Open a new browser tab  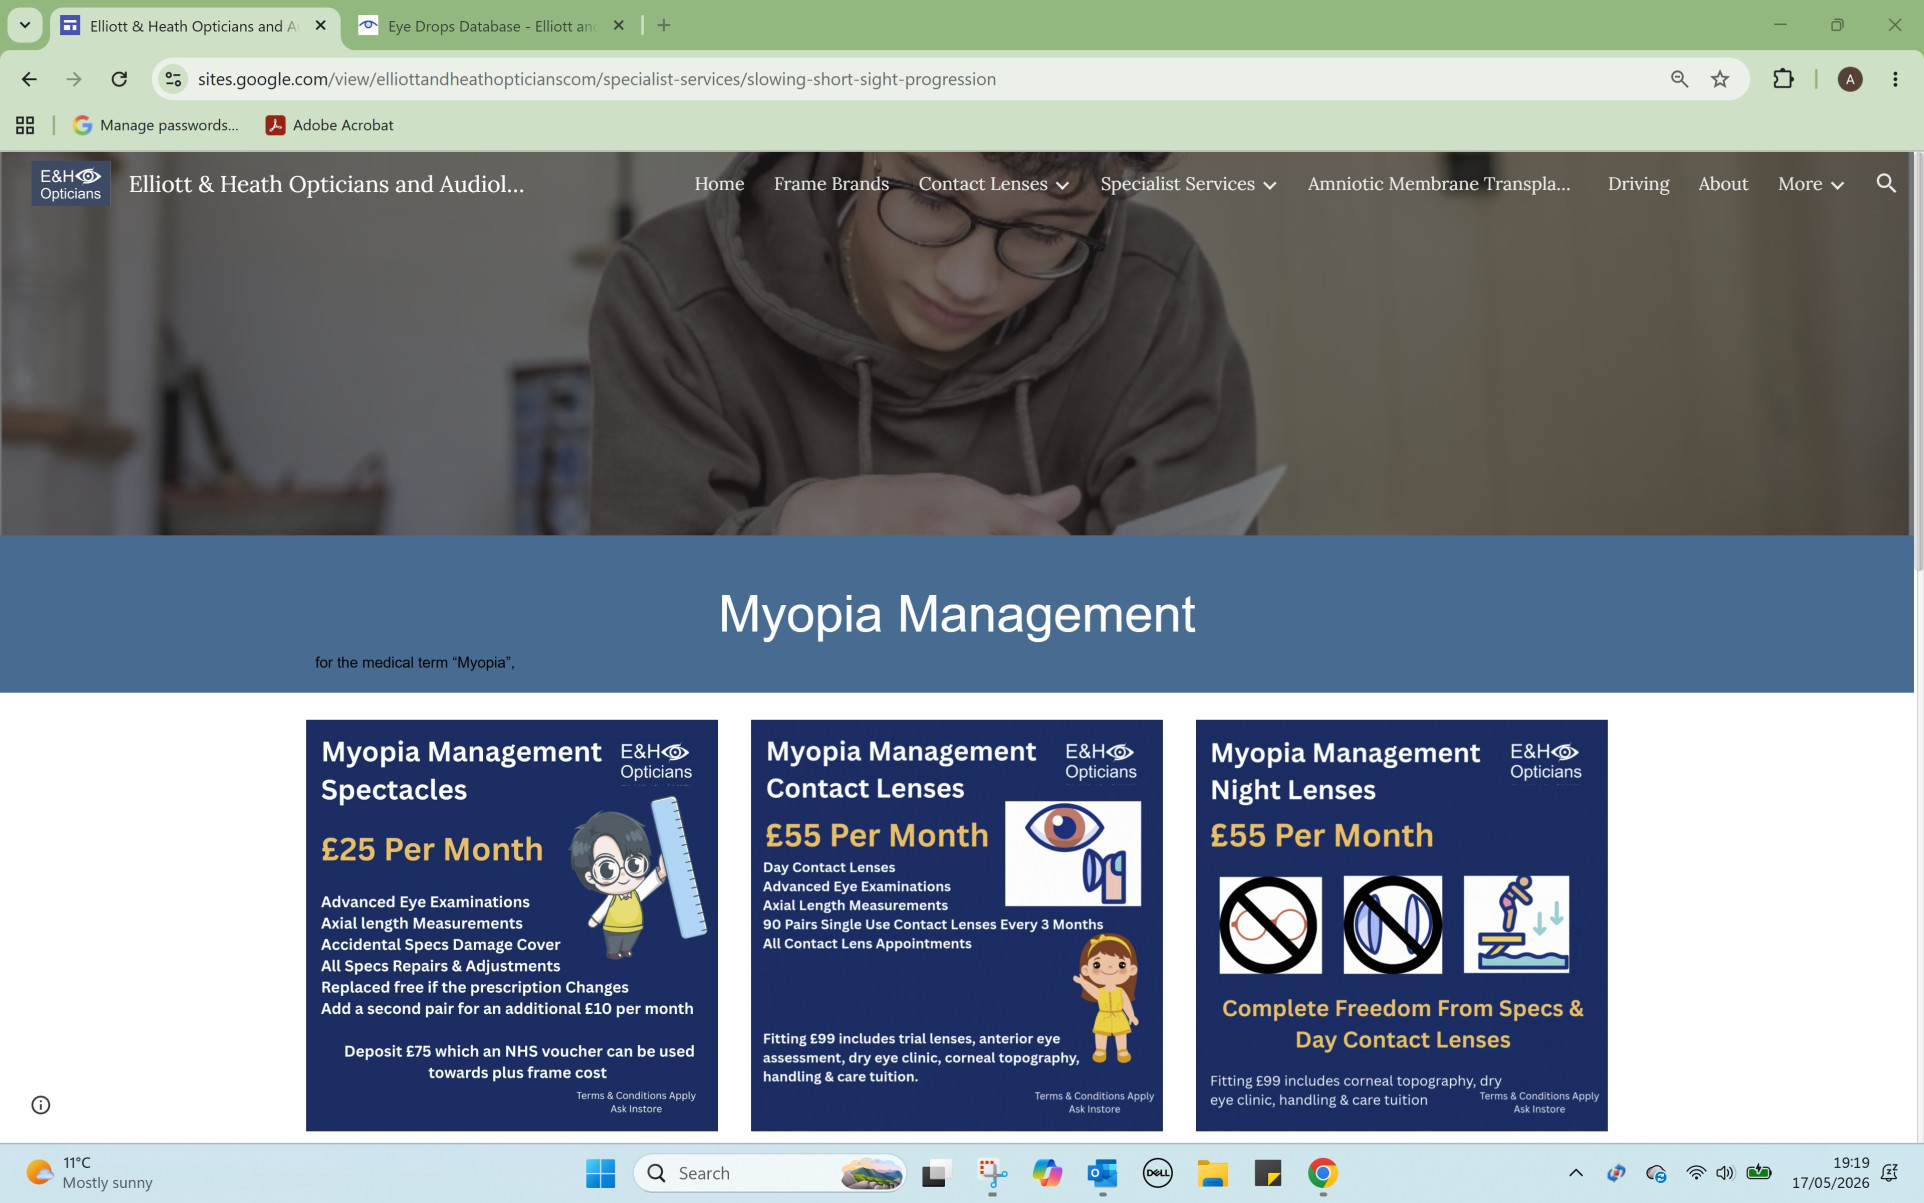pyautogui.click(x=664, y=25)
